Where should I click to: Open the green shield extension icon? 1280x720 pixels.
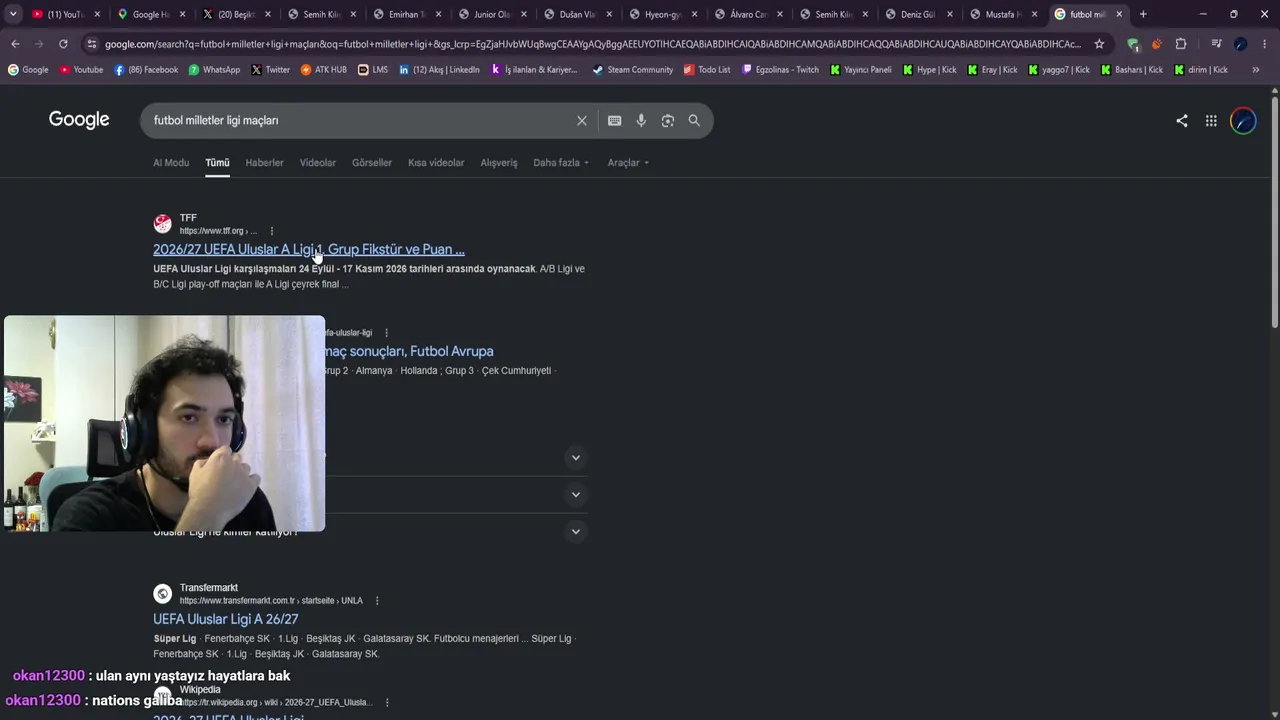click(x=1132, y=44)
